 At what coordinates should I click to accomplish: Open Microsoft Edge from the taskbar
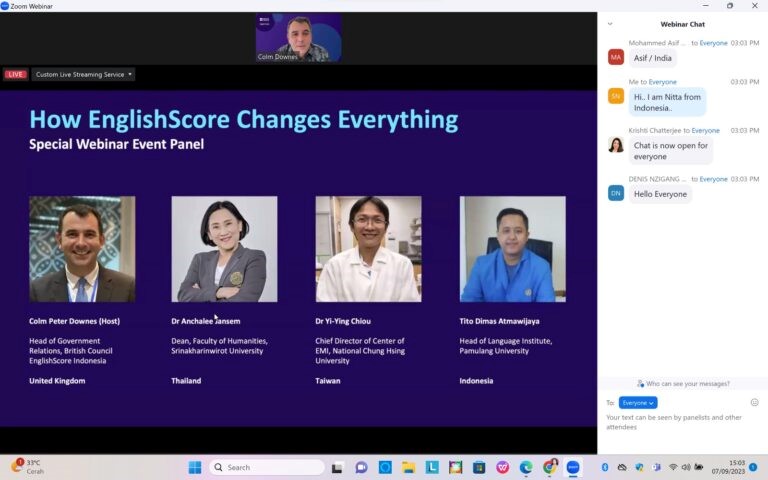[x=526, y=467]
